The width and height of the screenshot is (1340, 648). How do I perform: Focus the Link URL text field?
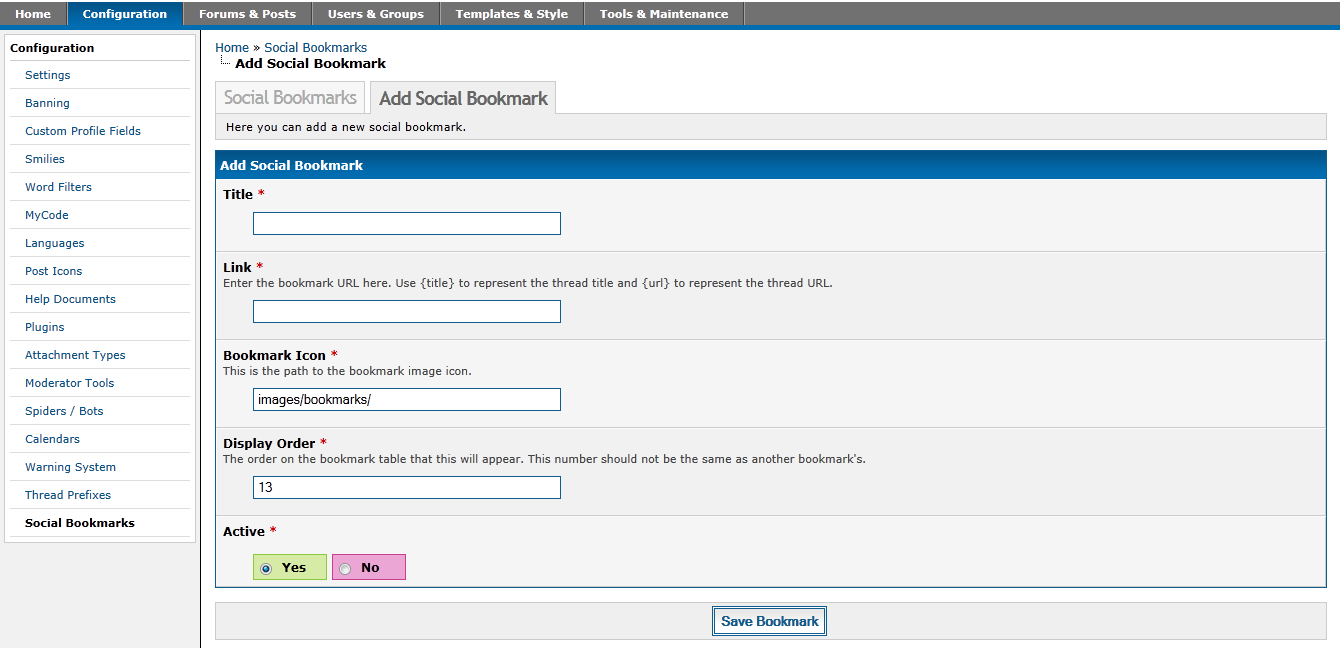[x=406, y=311]
